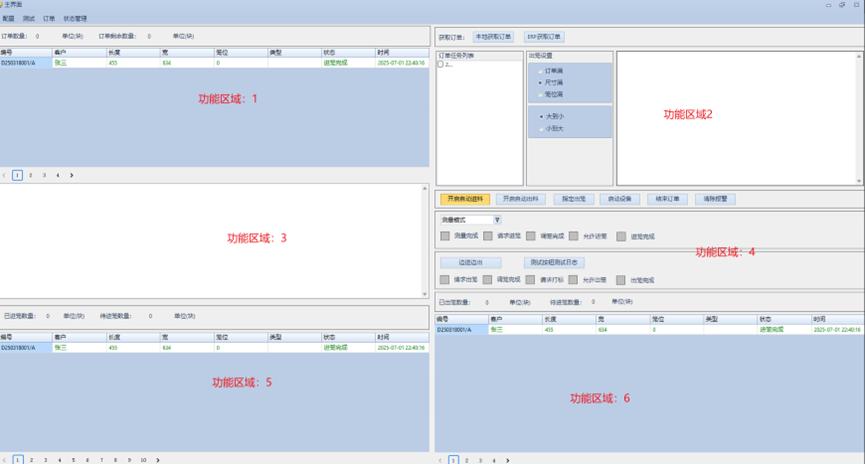Toggle the 允许进笼 checkbox

coord(574,236)
